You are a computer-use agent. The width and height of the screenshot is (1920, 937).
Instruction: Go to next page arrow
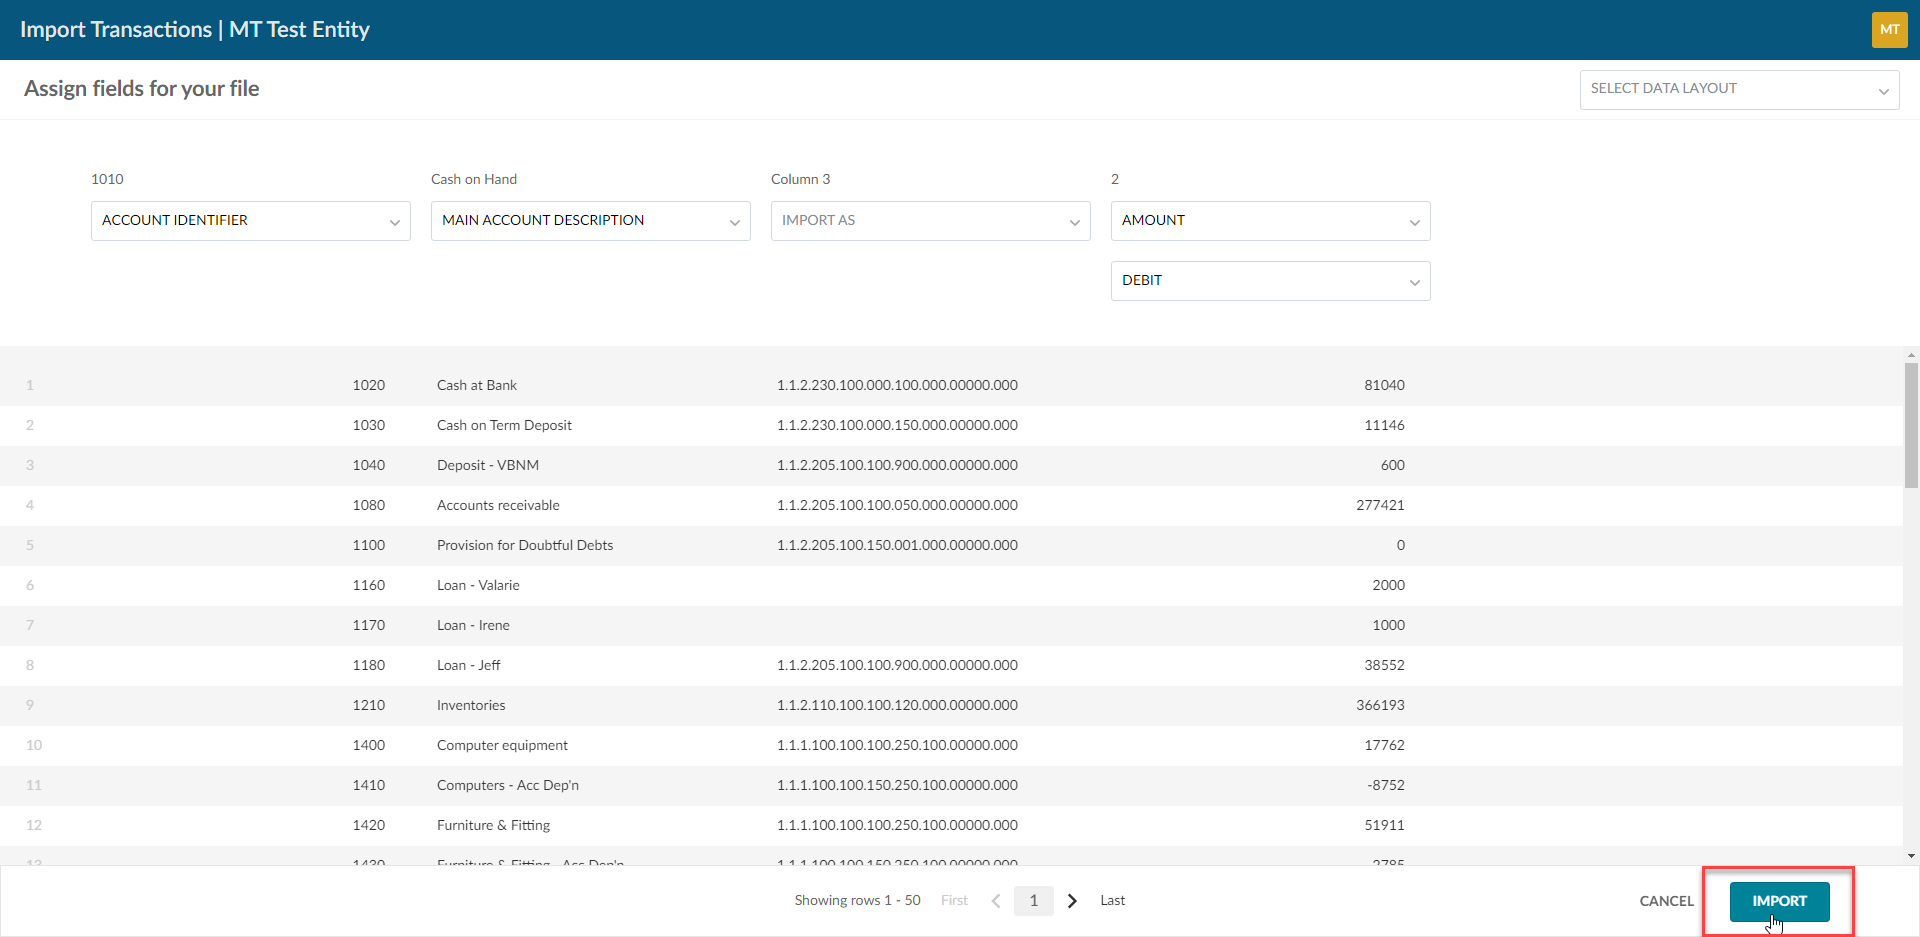click(1072, 901)
